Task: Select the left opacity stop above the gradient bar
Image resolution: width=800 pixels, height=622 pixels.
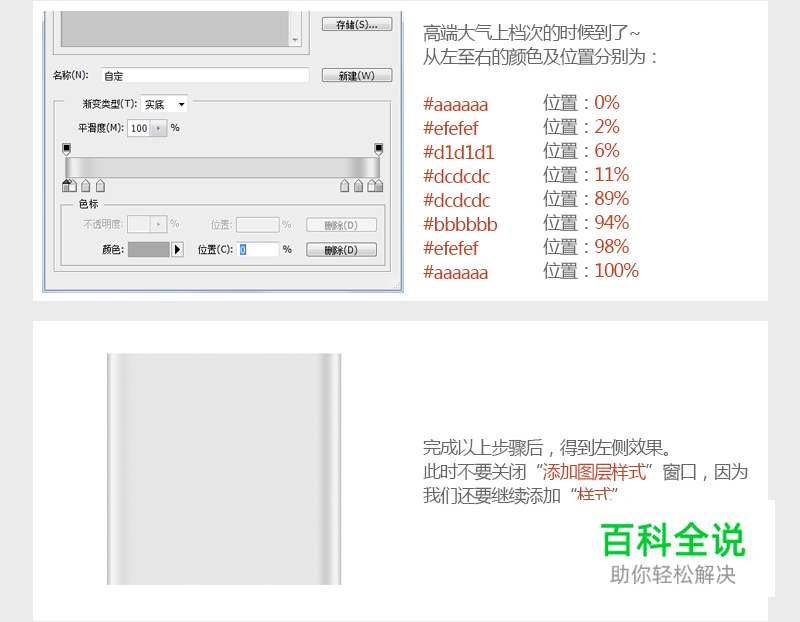Action: (x=66, y=147)
